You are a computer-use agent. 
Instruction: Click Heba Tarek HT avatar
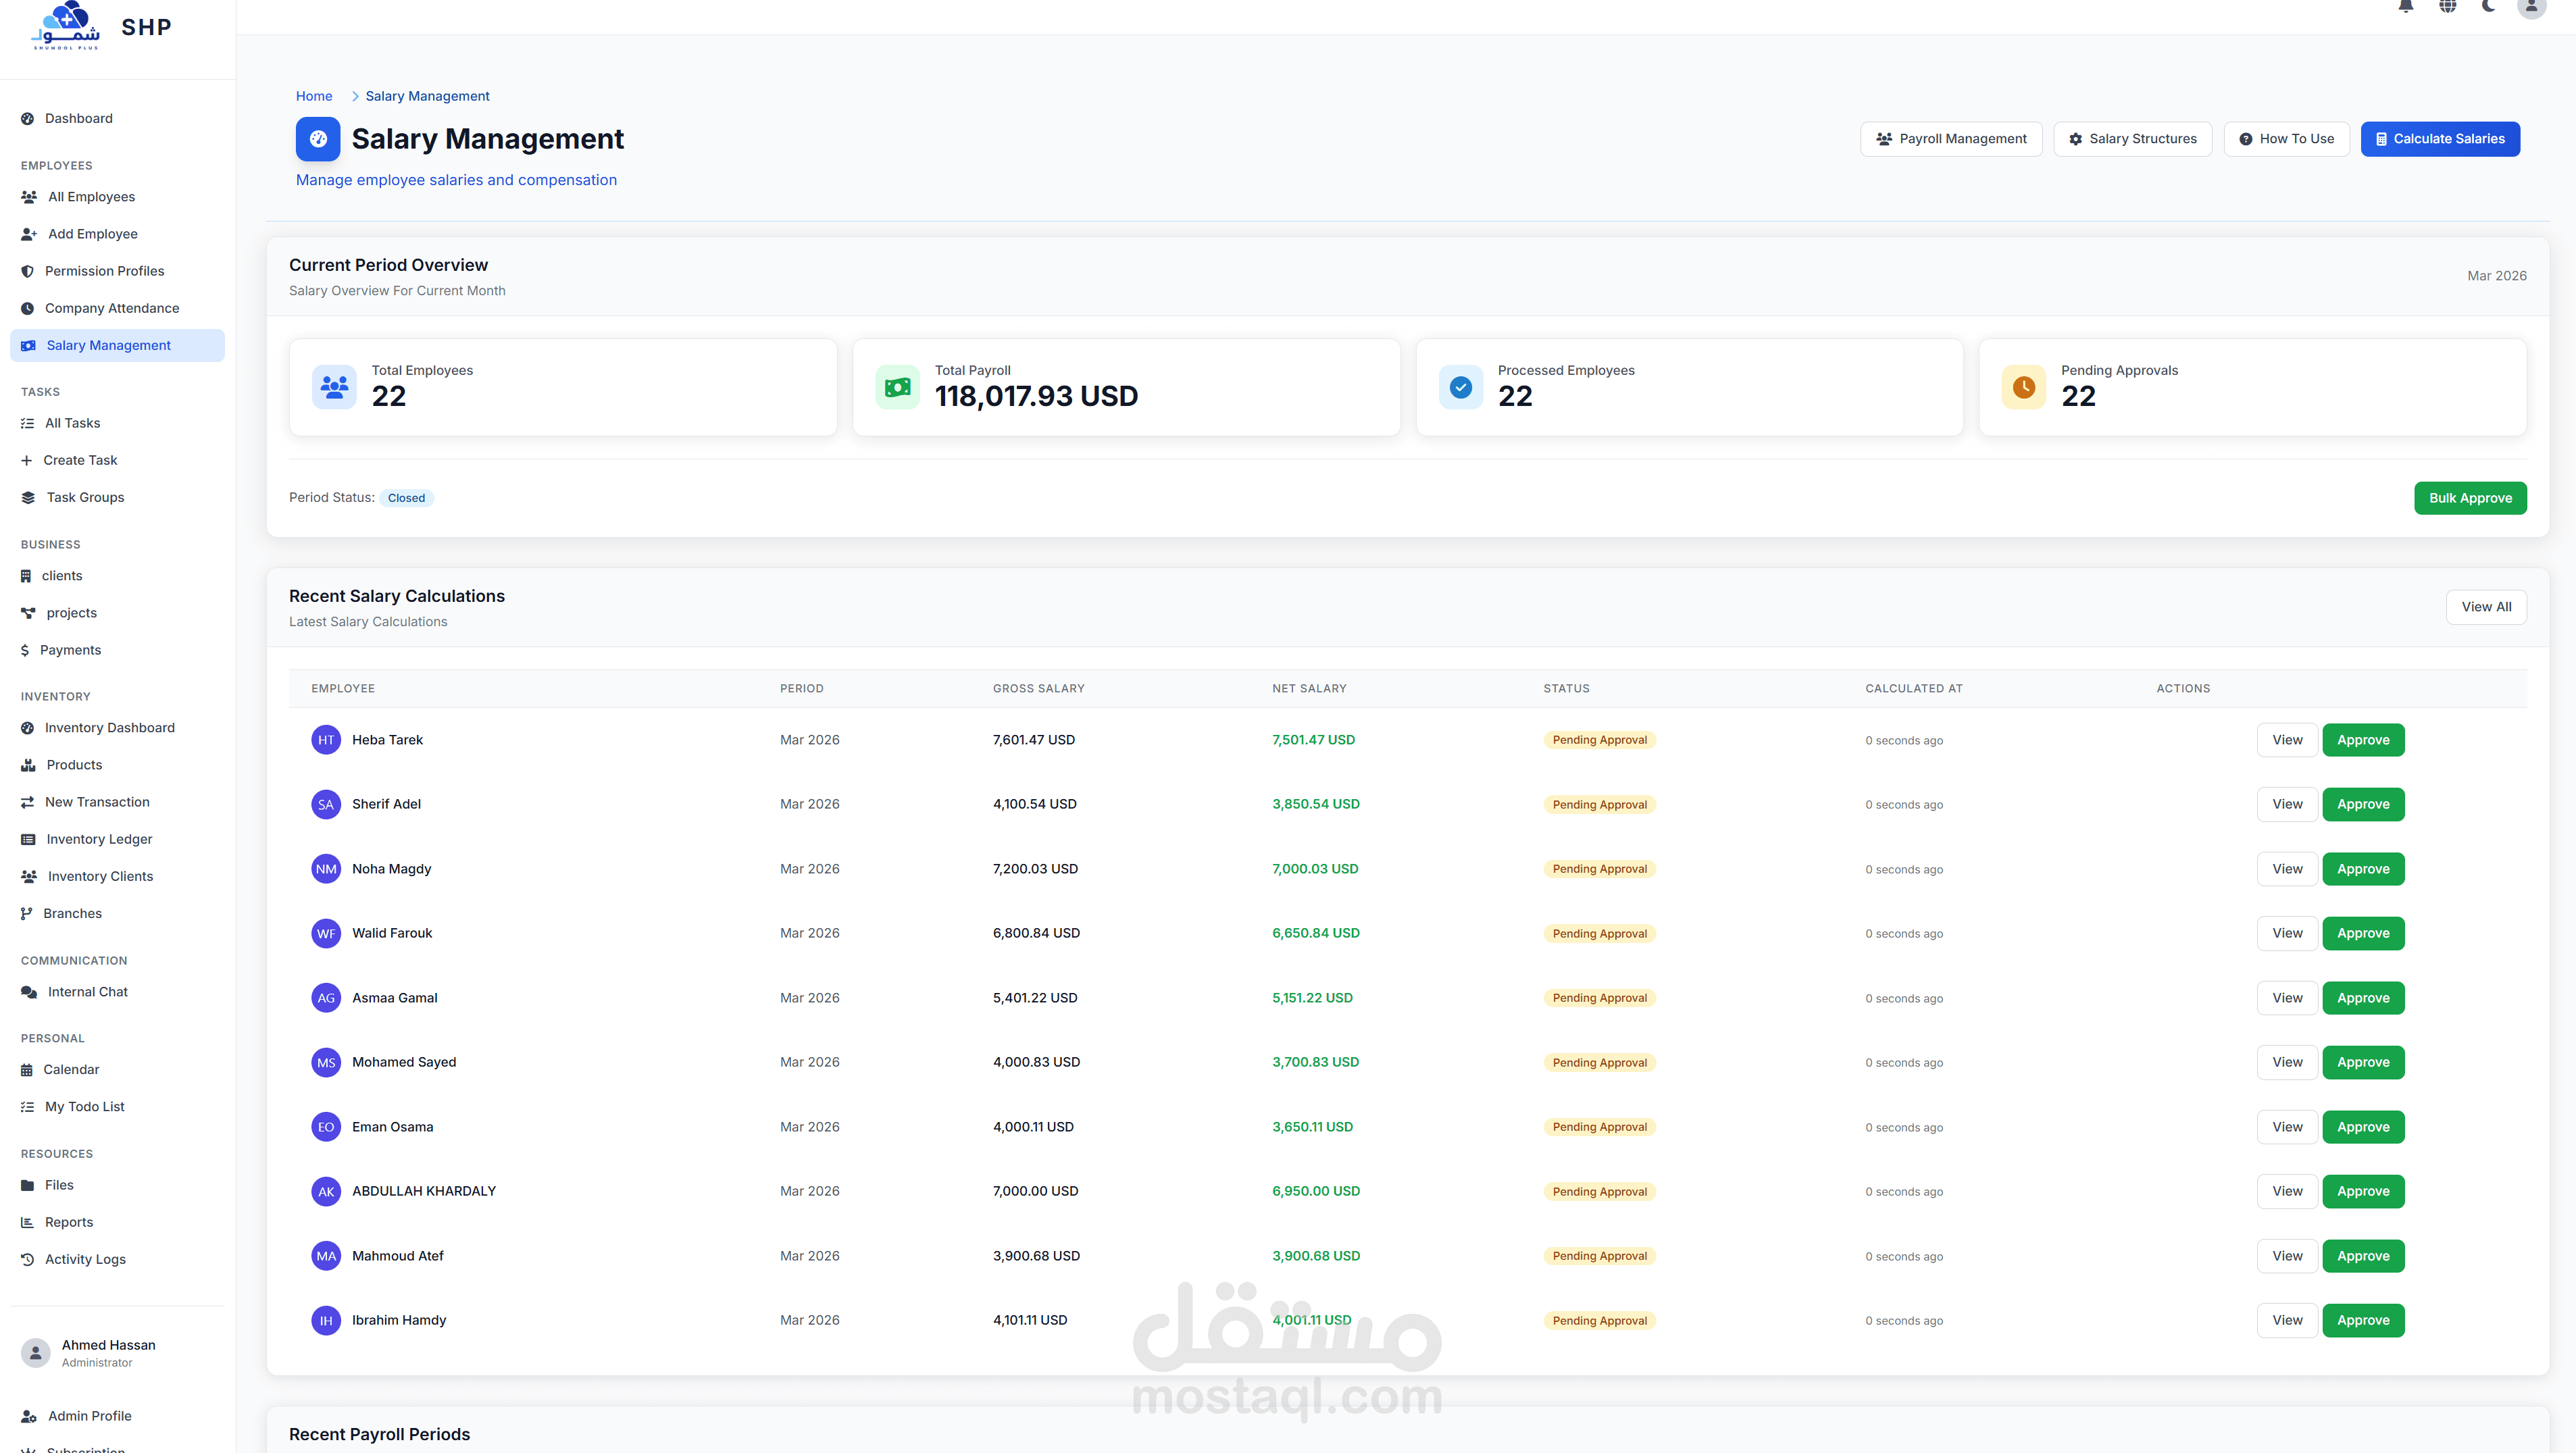(x=326, y=740)
